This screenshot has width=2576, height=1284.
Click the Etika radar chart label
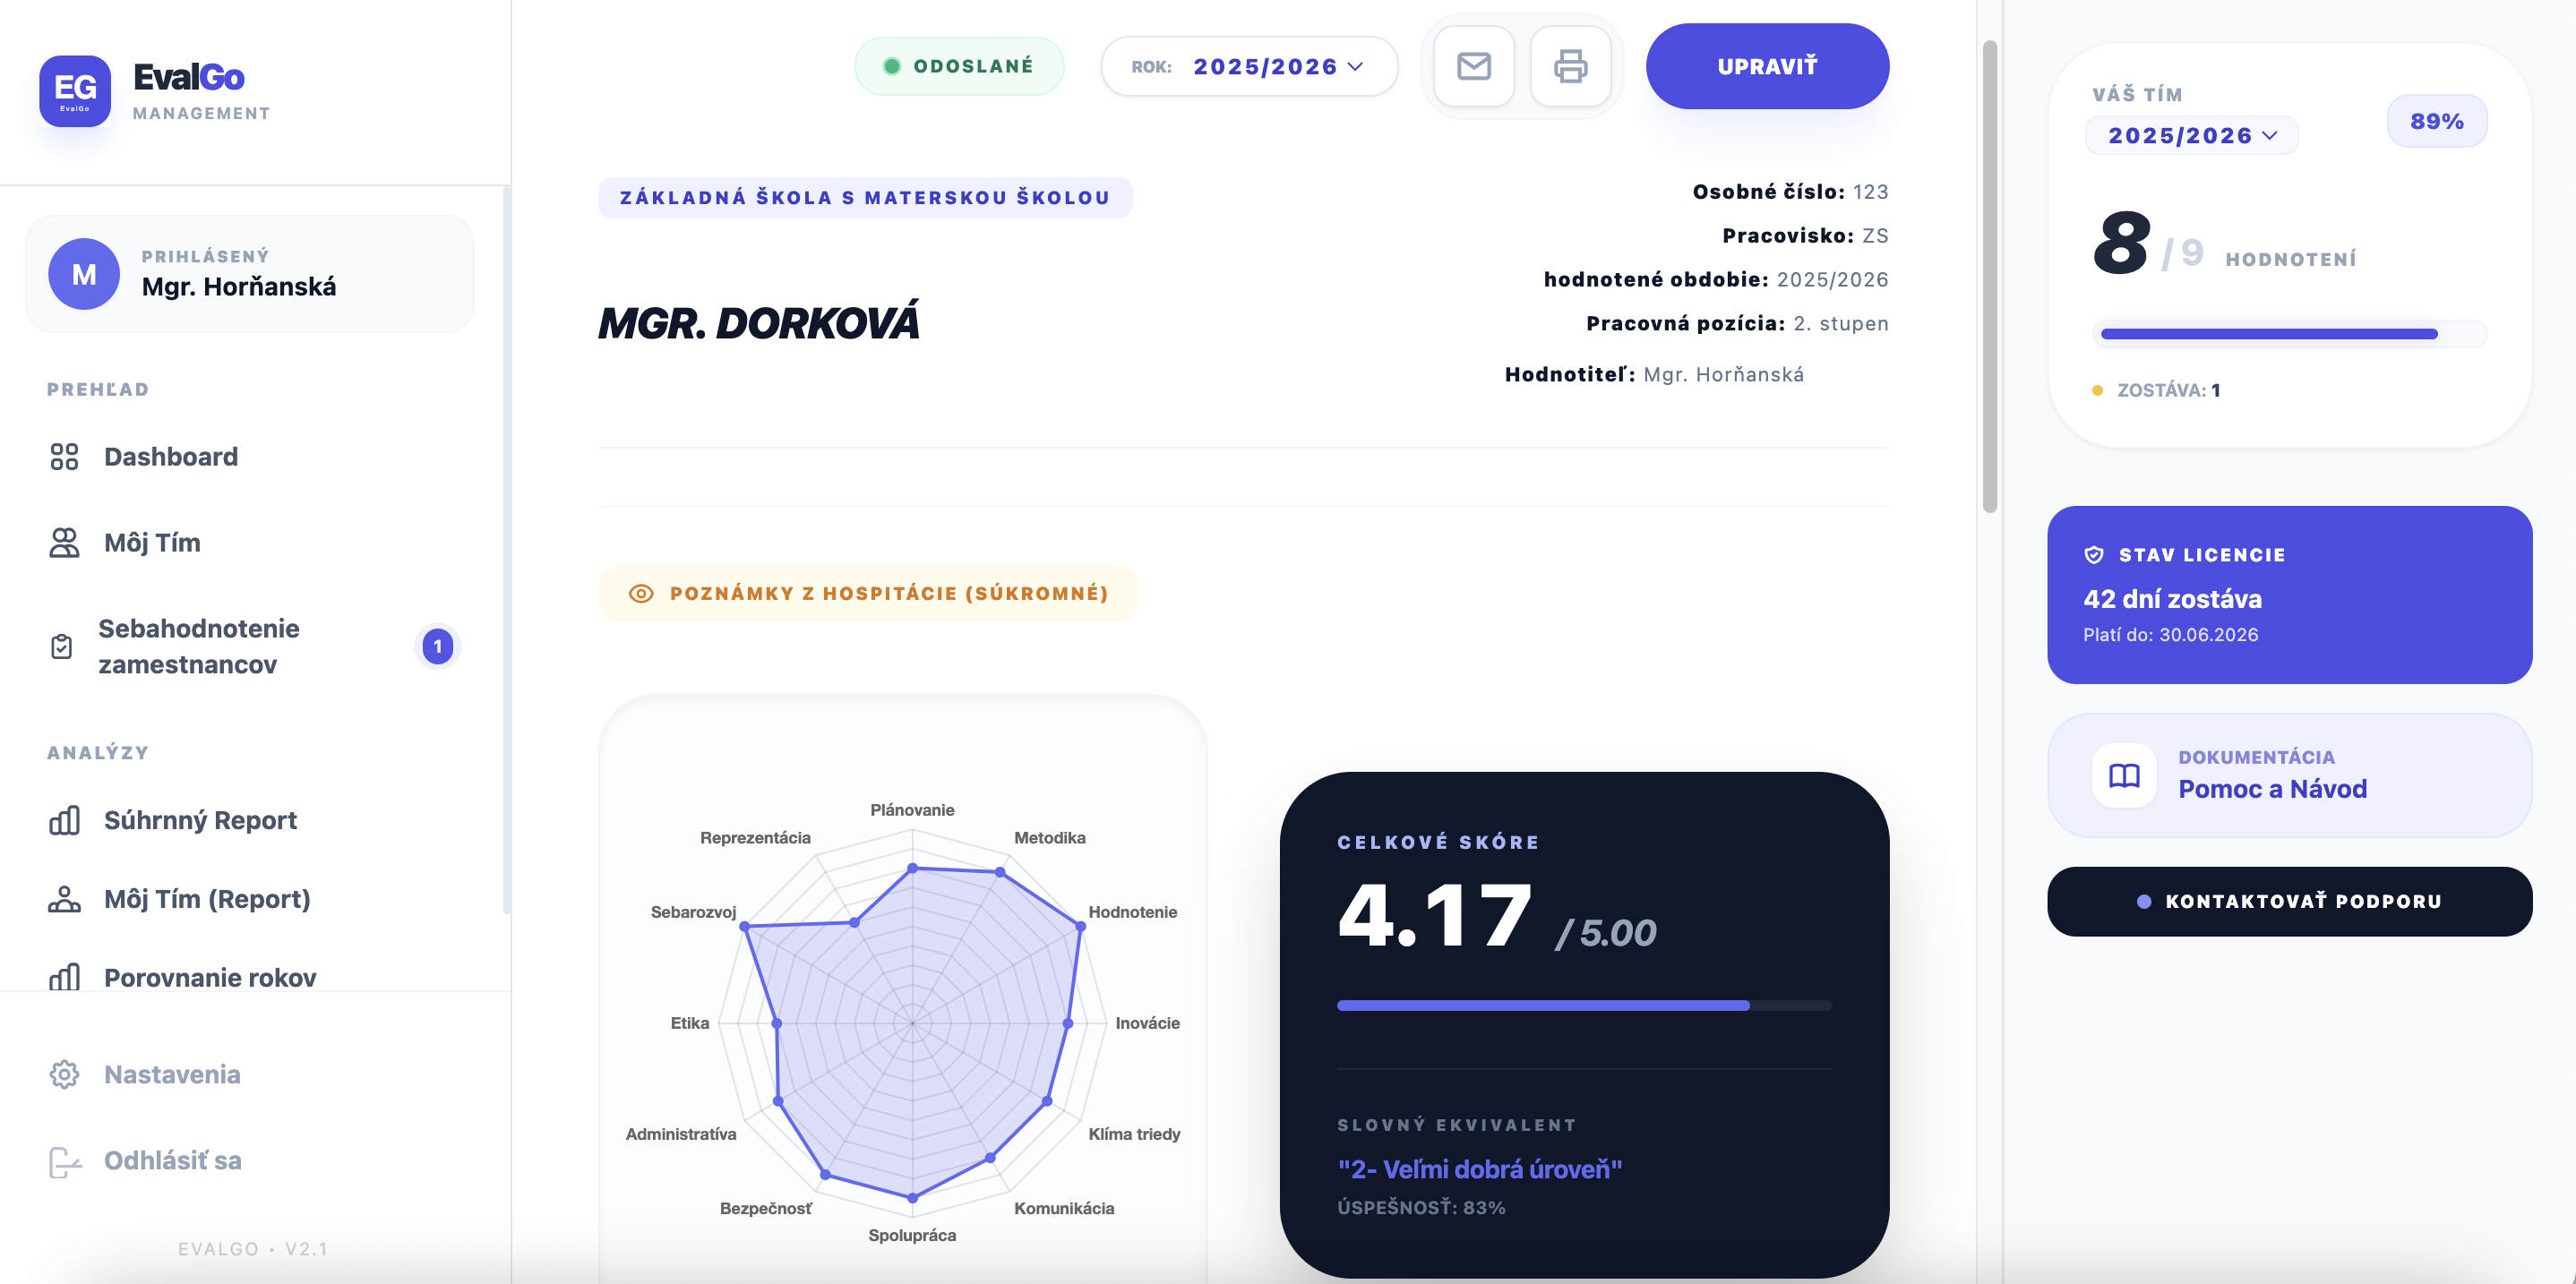pos(690,1023)
